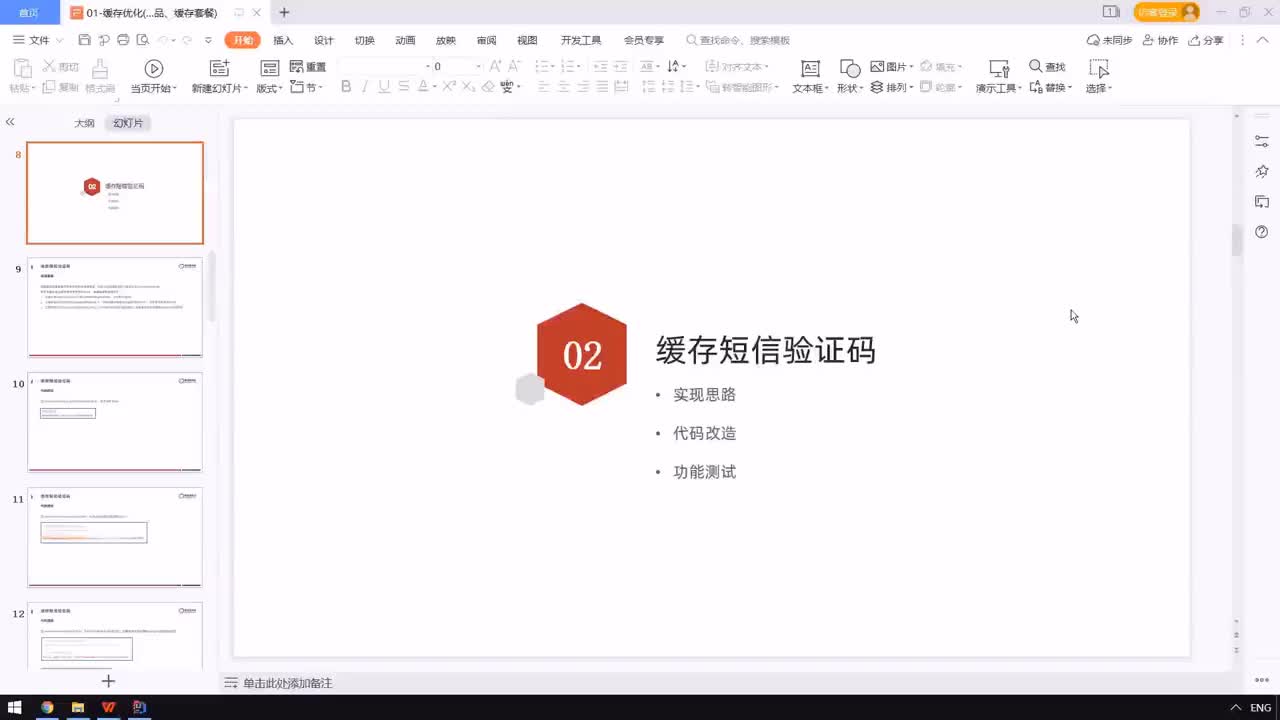The image size is (1280, 720).
Task: Select slide 10 thumbnail
Action: (x=115, y=422)
